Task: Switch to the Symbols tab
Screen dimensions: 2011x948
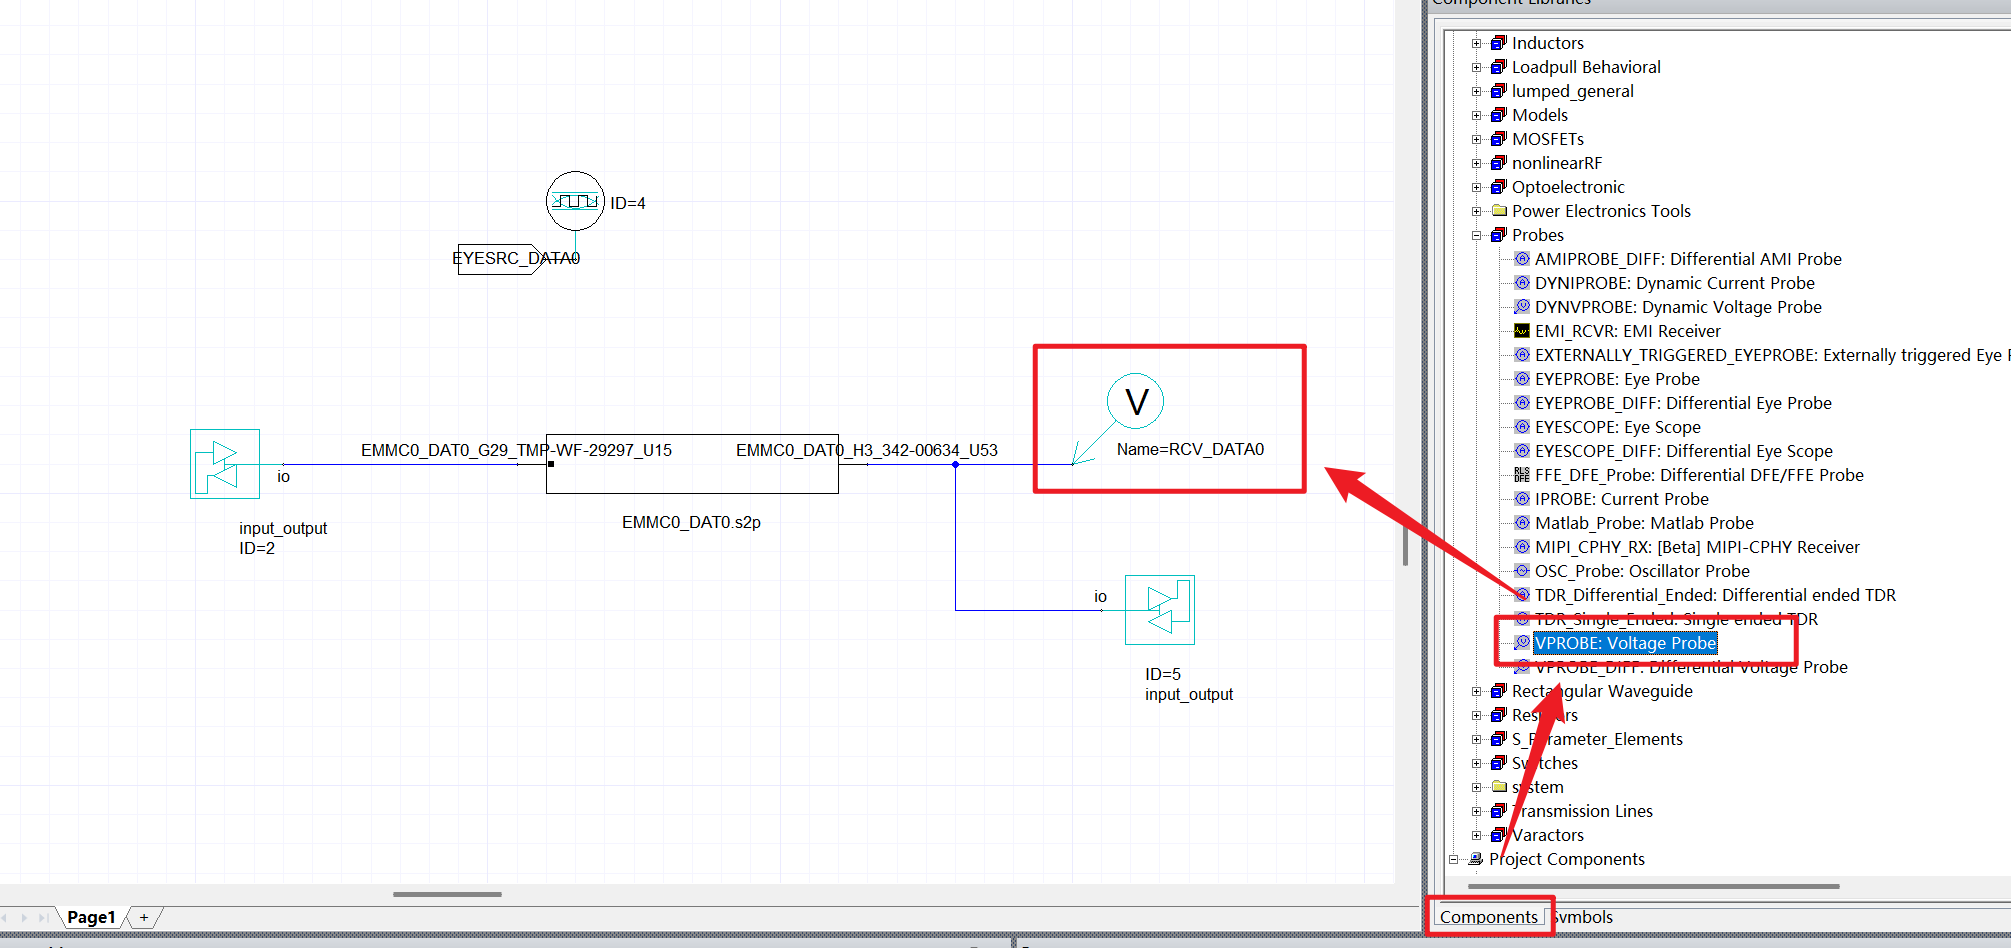Action: coord(1583,917)
